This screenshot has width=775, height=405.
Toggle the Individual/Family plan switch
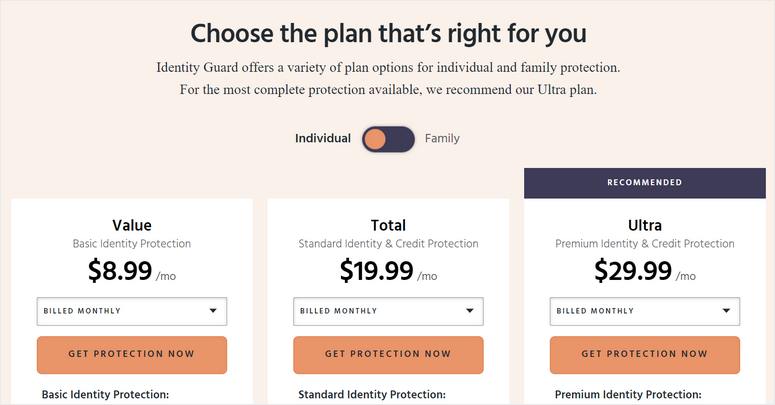point(388,139)
